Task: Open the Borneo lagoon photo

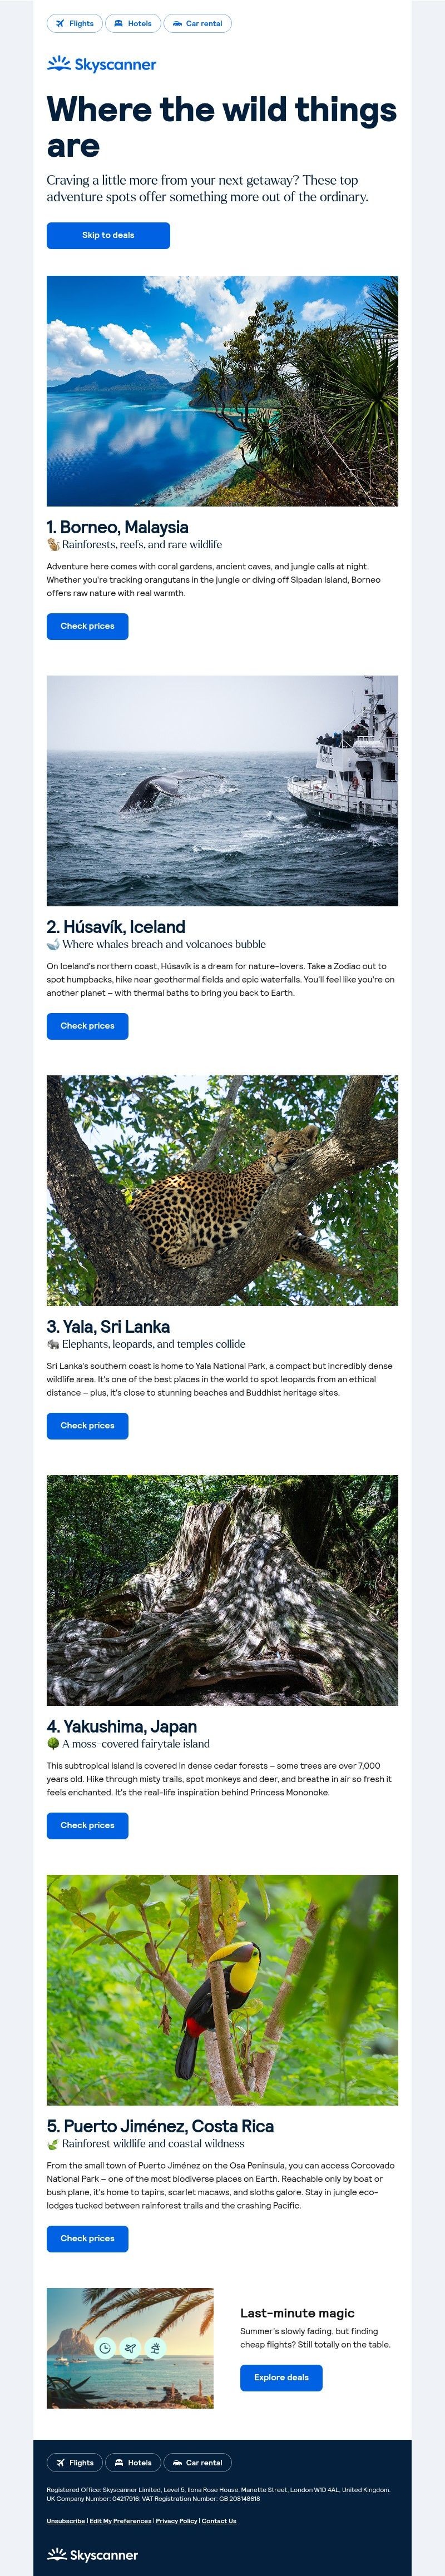Action: [x=222, y=391]
